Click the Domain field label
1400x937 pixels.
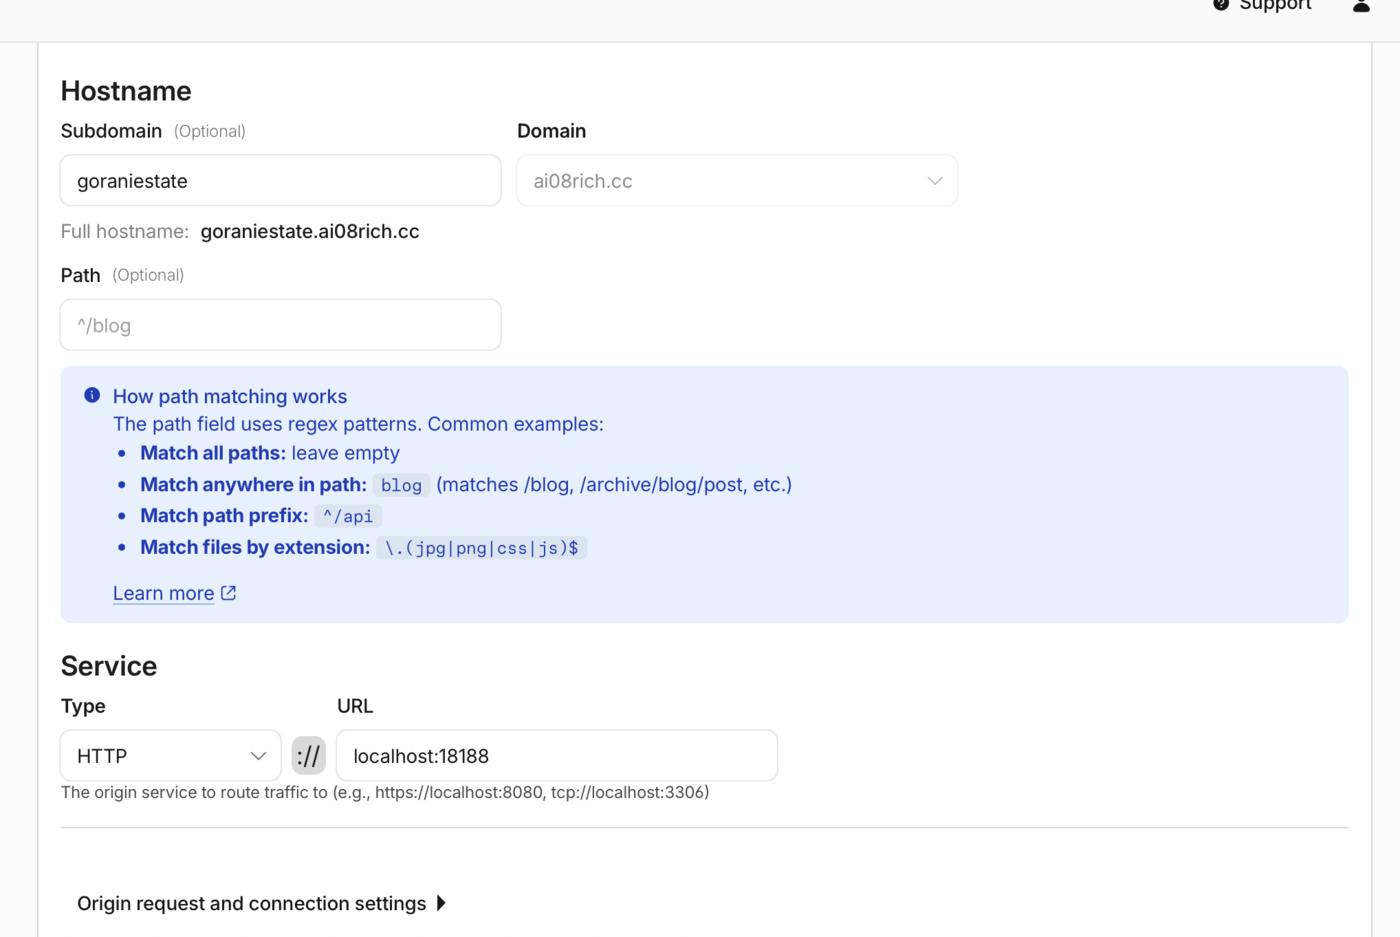[x=551, y=131]
